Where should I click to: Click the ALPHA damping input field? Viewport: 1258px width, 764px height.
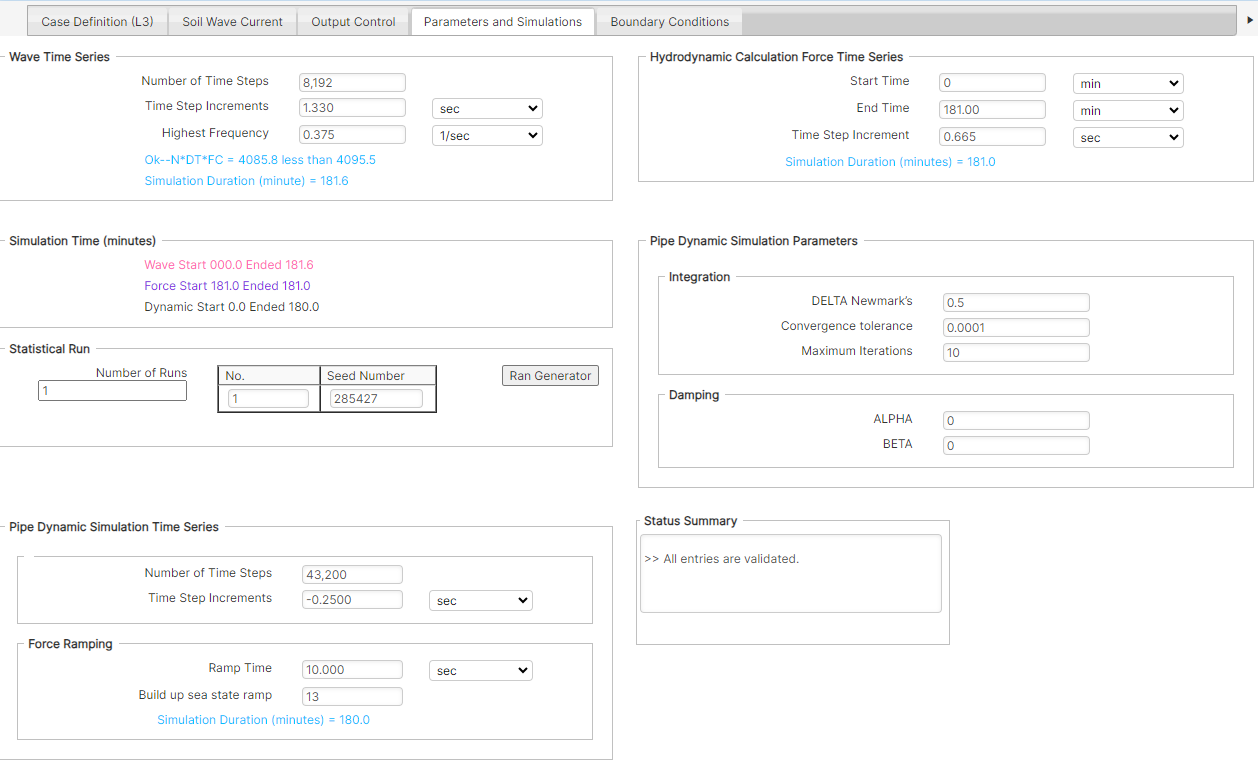1016,420
